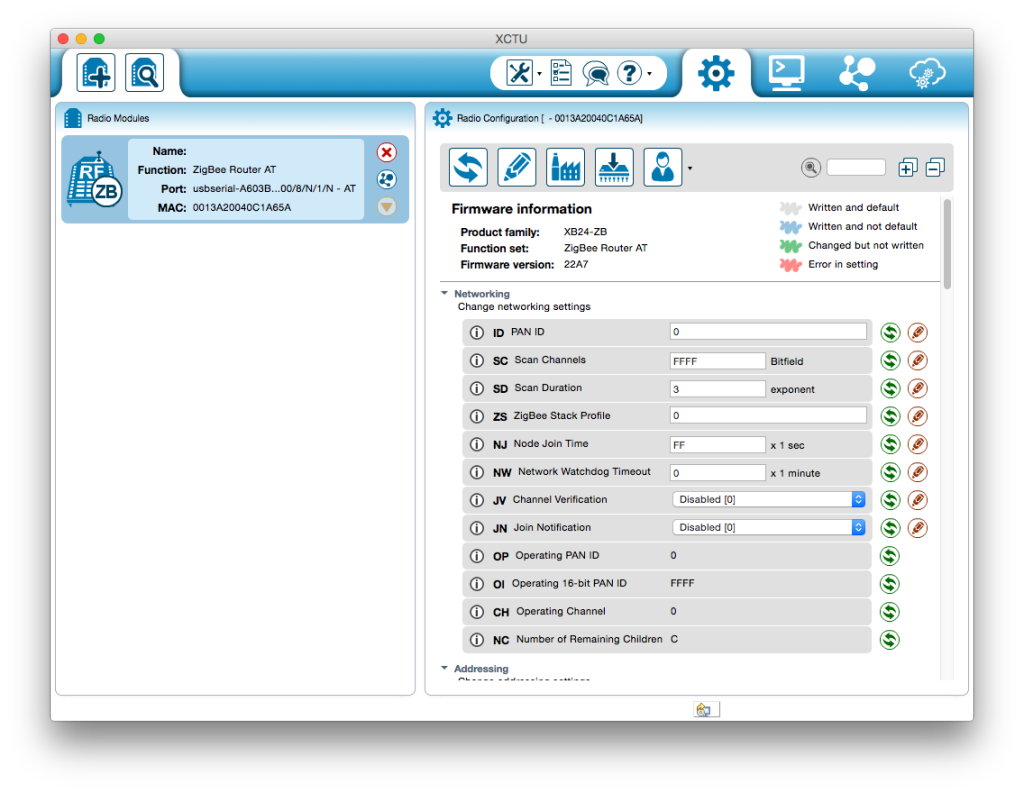Refresh the PAN ID setting value
Image resolution: width=1024 pixels, height=793 pixels.
[889, 332]
